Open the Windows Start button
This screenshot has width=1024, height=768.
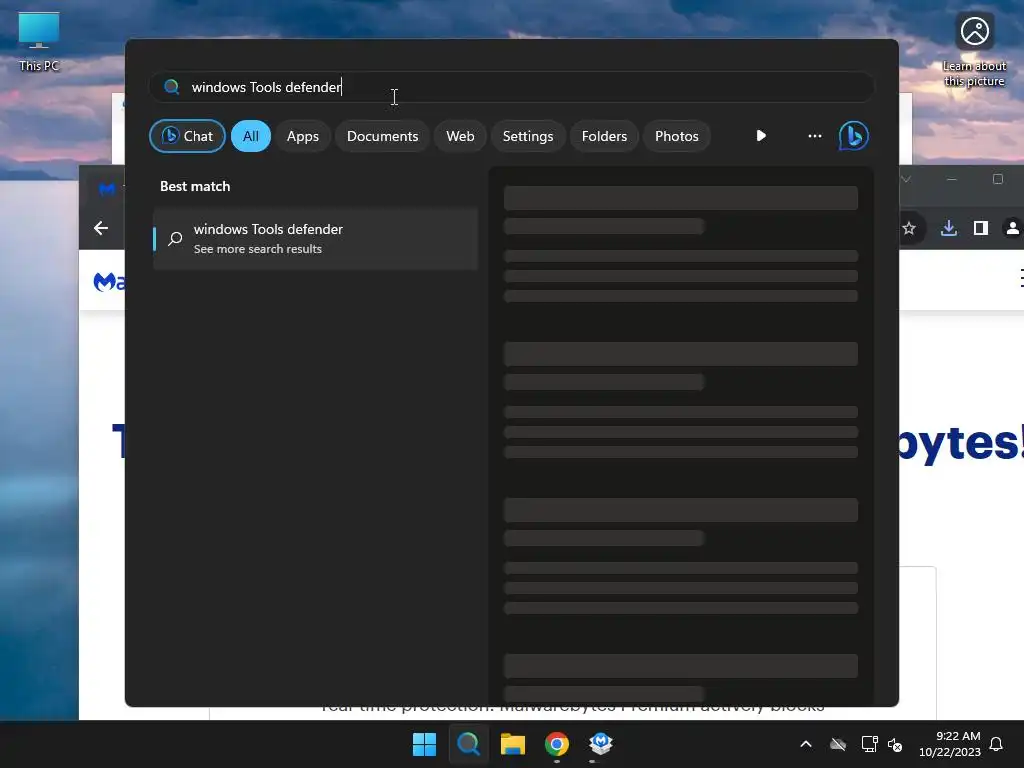pyautogui.click(x=424, y=744)
